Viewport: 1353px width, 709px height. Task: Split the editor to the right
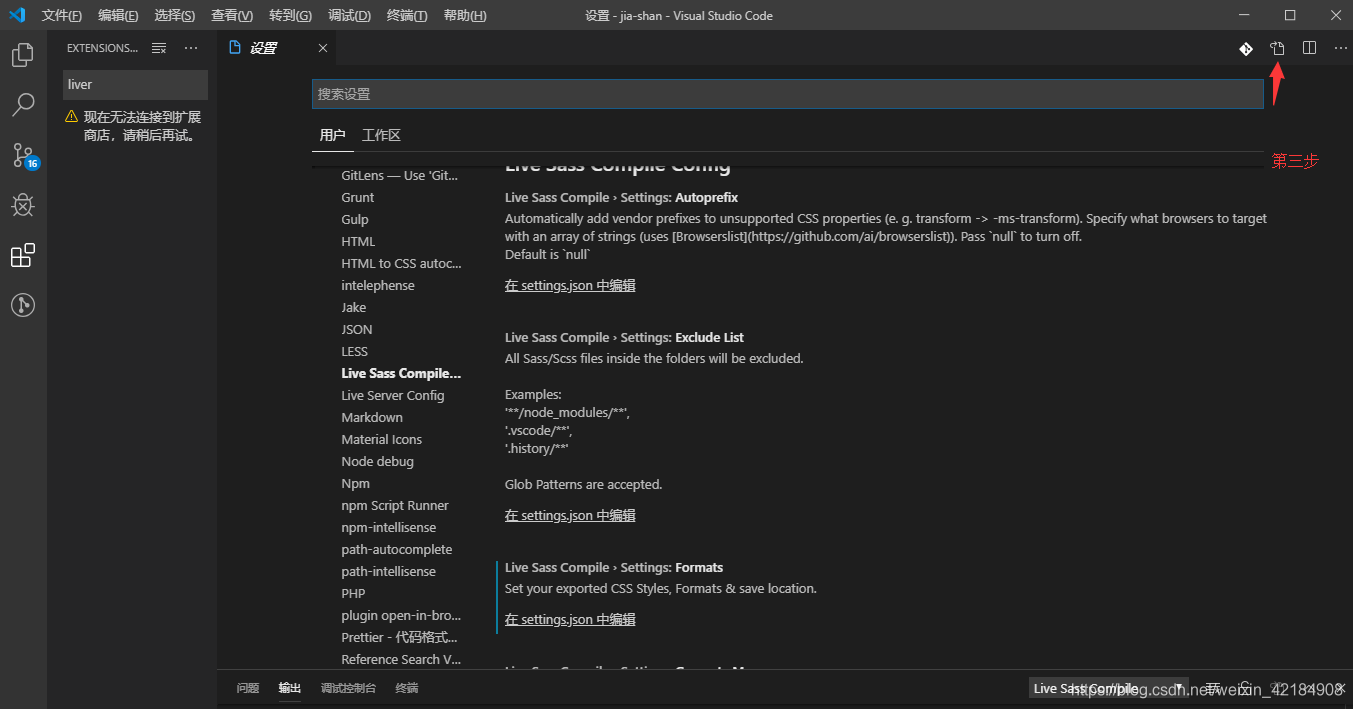click(x=1309, y=48)
